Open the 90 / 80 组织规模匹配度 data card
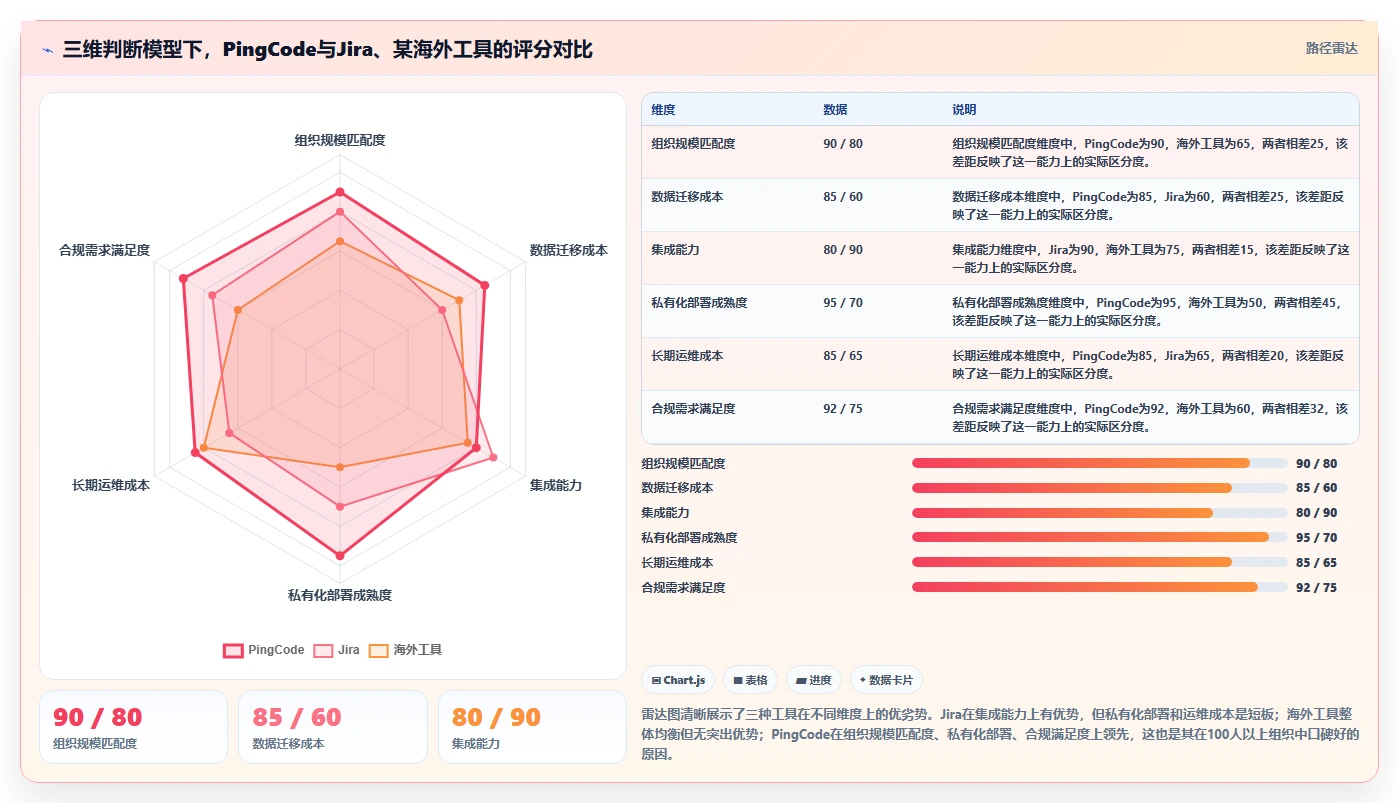Image resolution: width=1399 pixels, height=803 pixels. coord(133,727)
